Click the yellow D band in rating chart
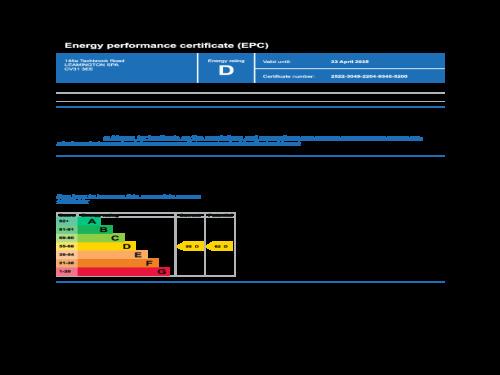This screenshot has width=500, height=375. [107, 246]
